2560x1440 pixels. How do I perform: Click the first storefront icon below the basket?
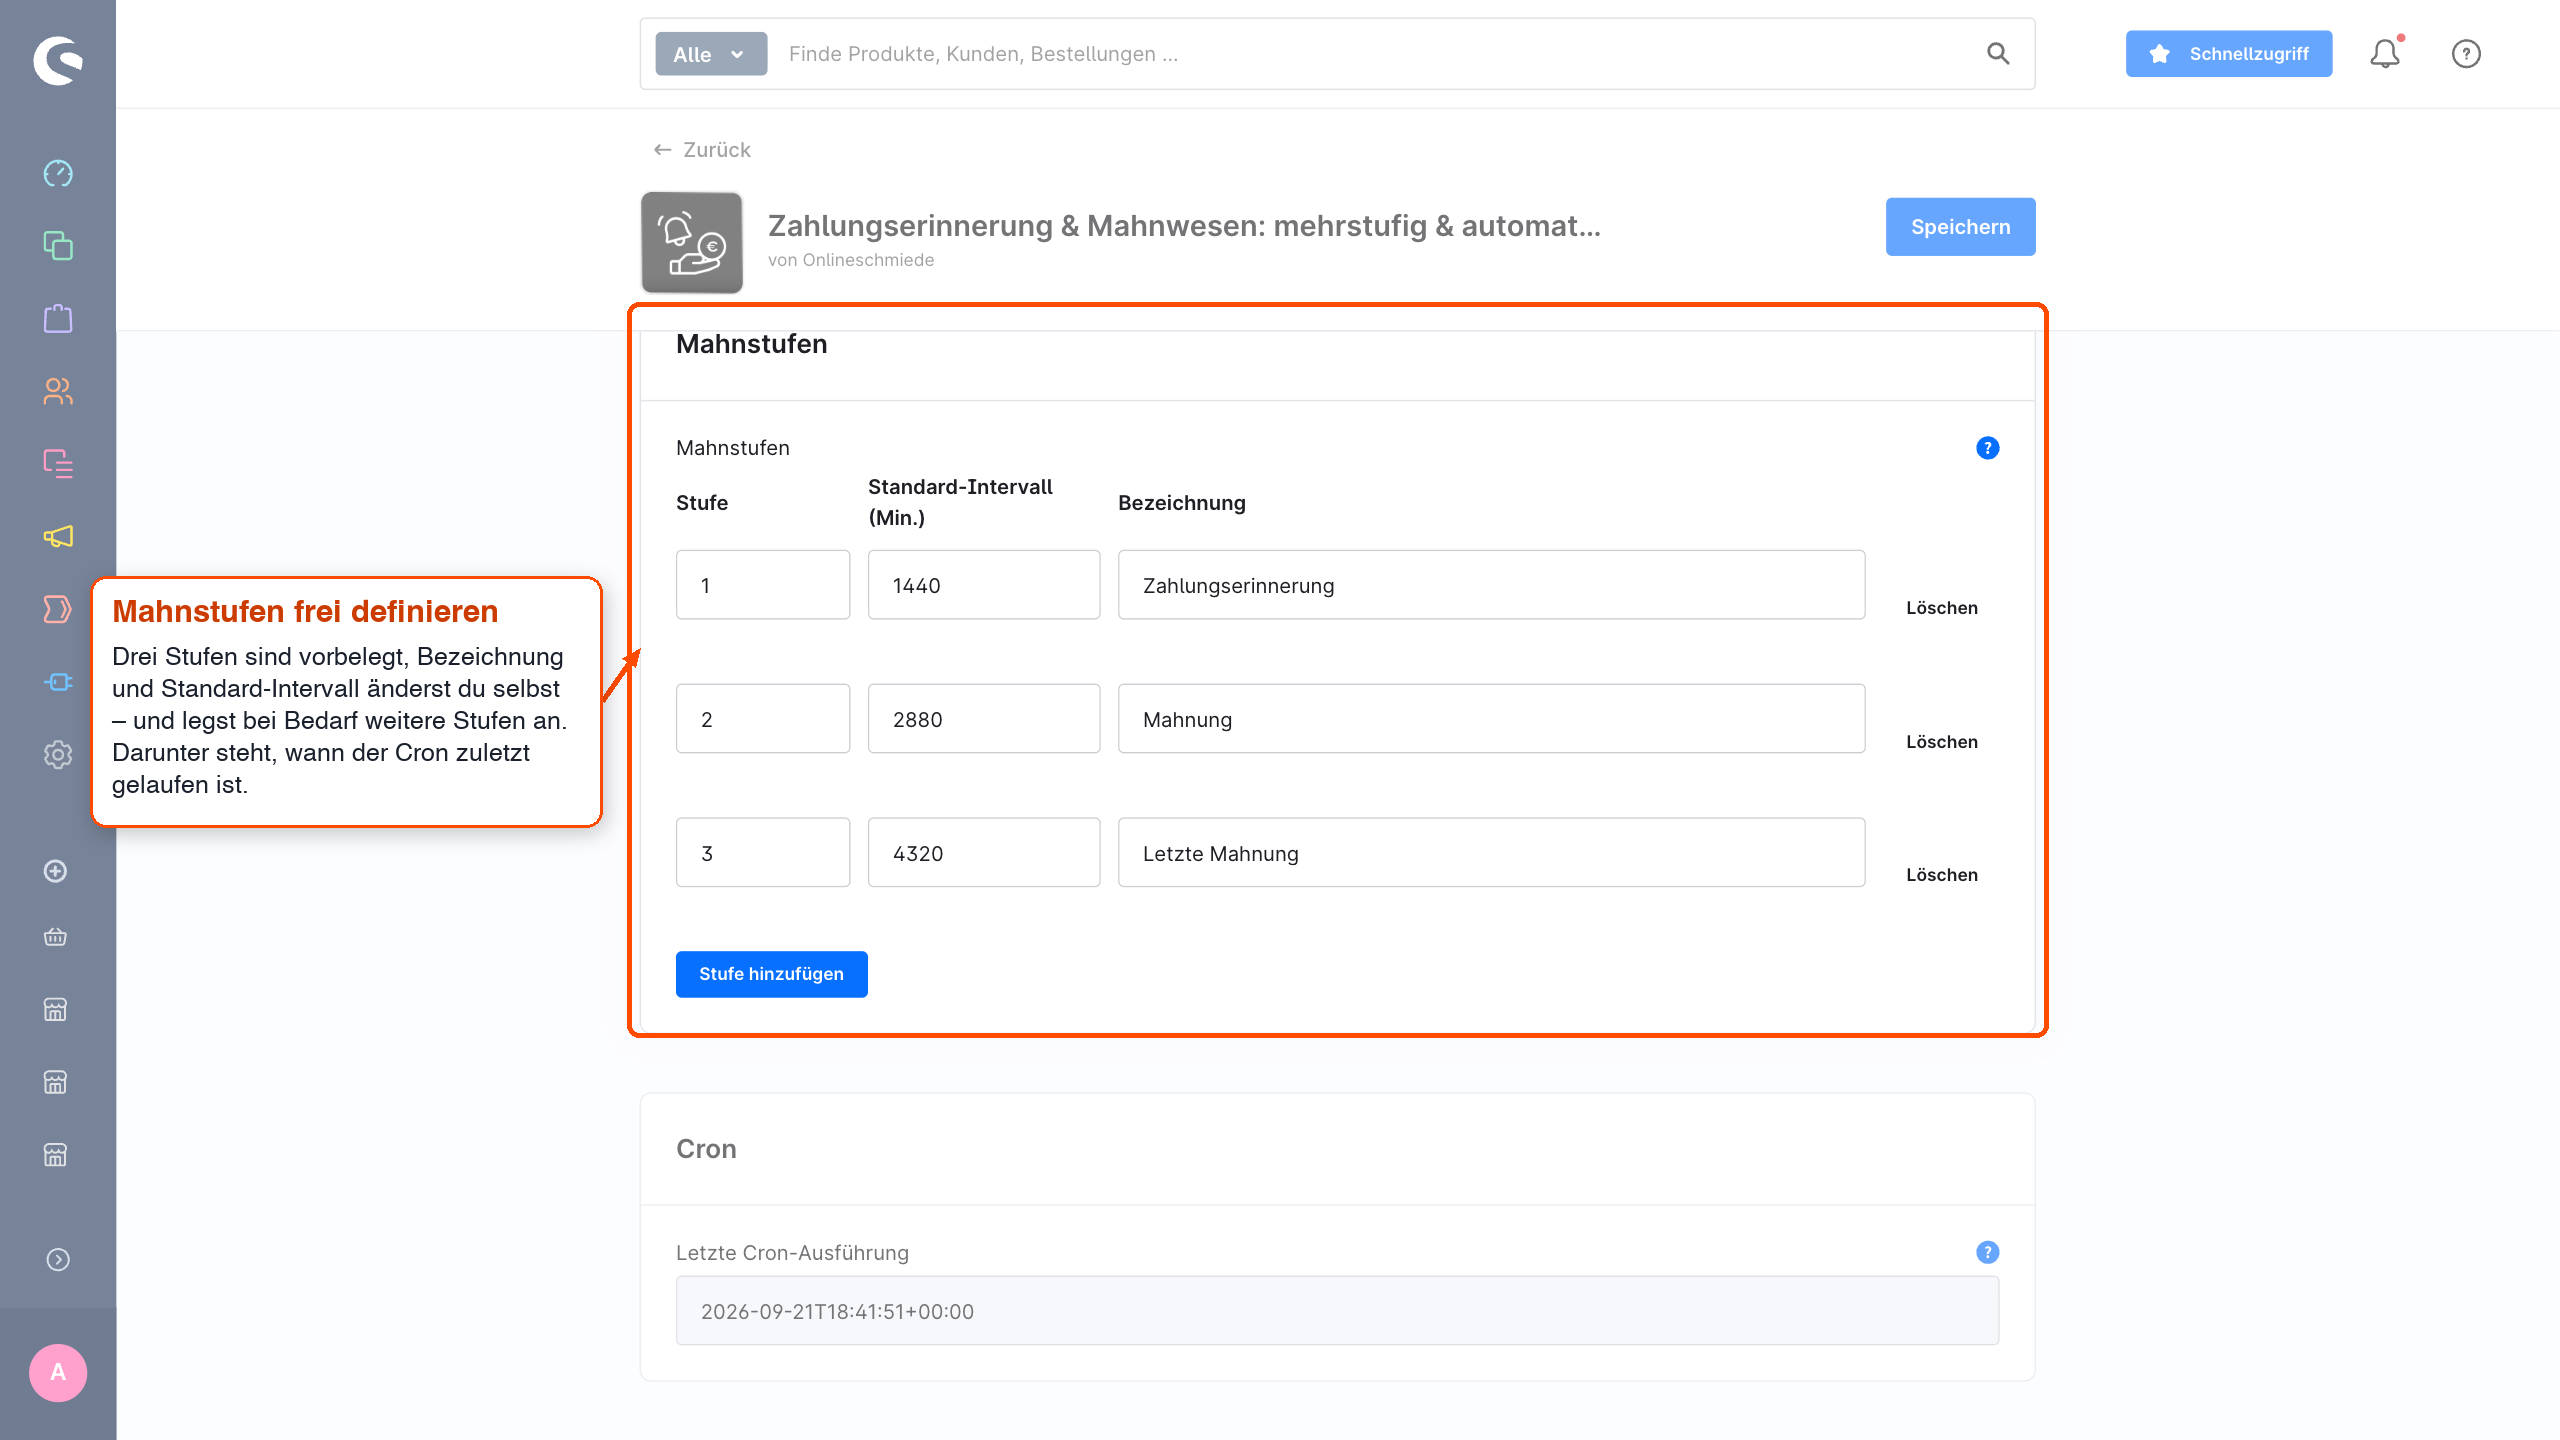pos(56,1010)
